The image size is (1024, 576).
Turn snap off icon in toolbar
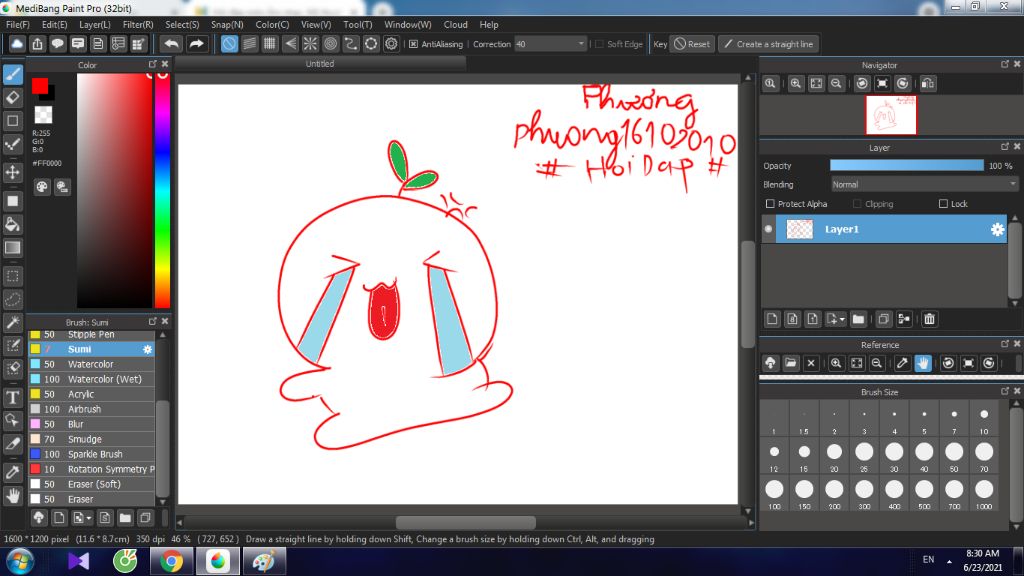click(x=229, y=44)
